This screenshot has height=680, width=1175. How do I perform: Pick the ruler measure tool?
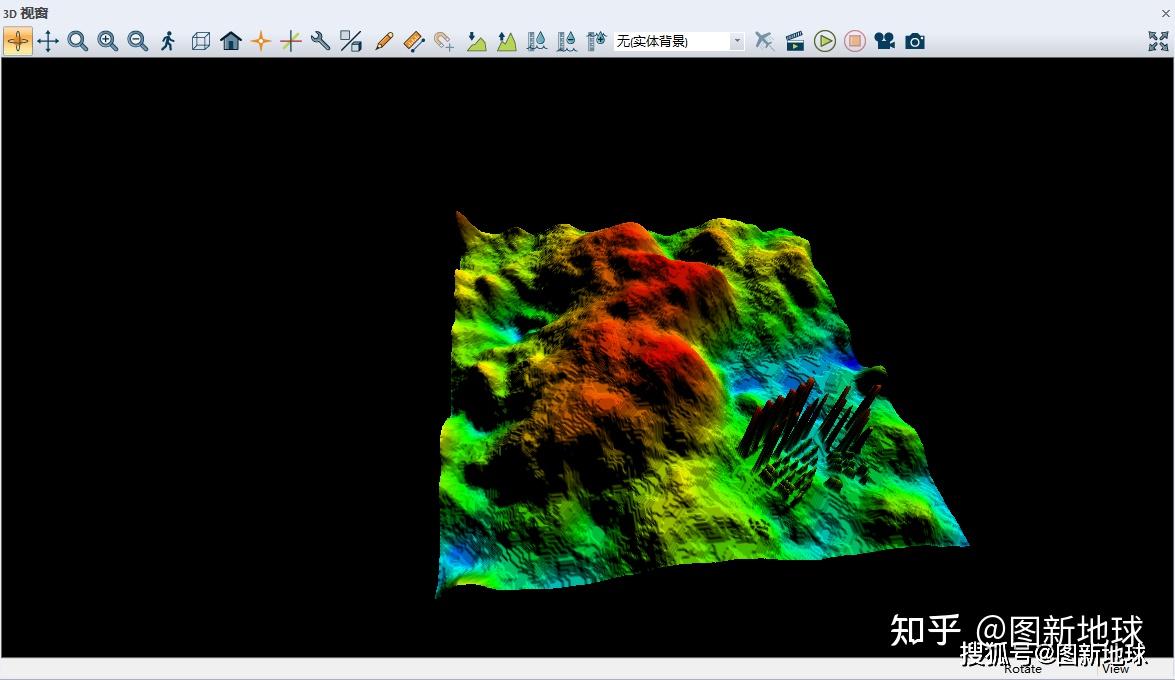[414, 41]
